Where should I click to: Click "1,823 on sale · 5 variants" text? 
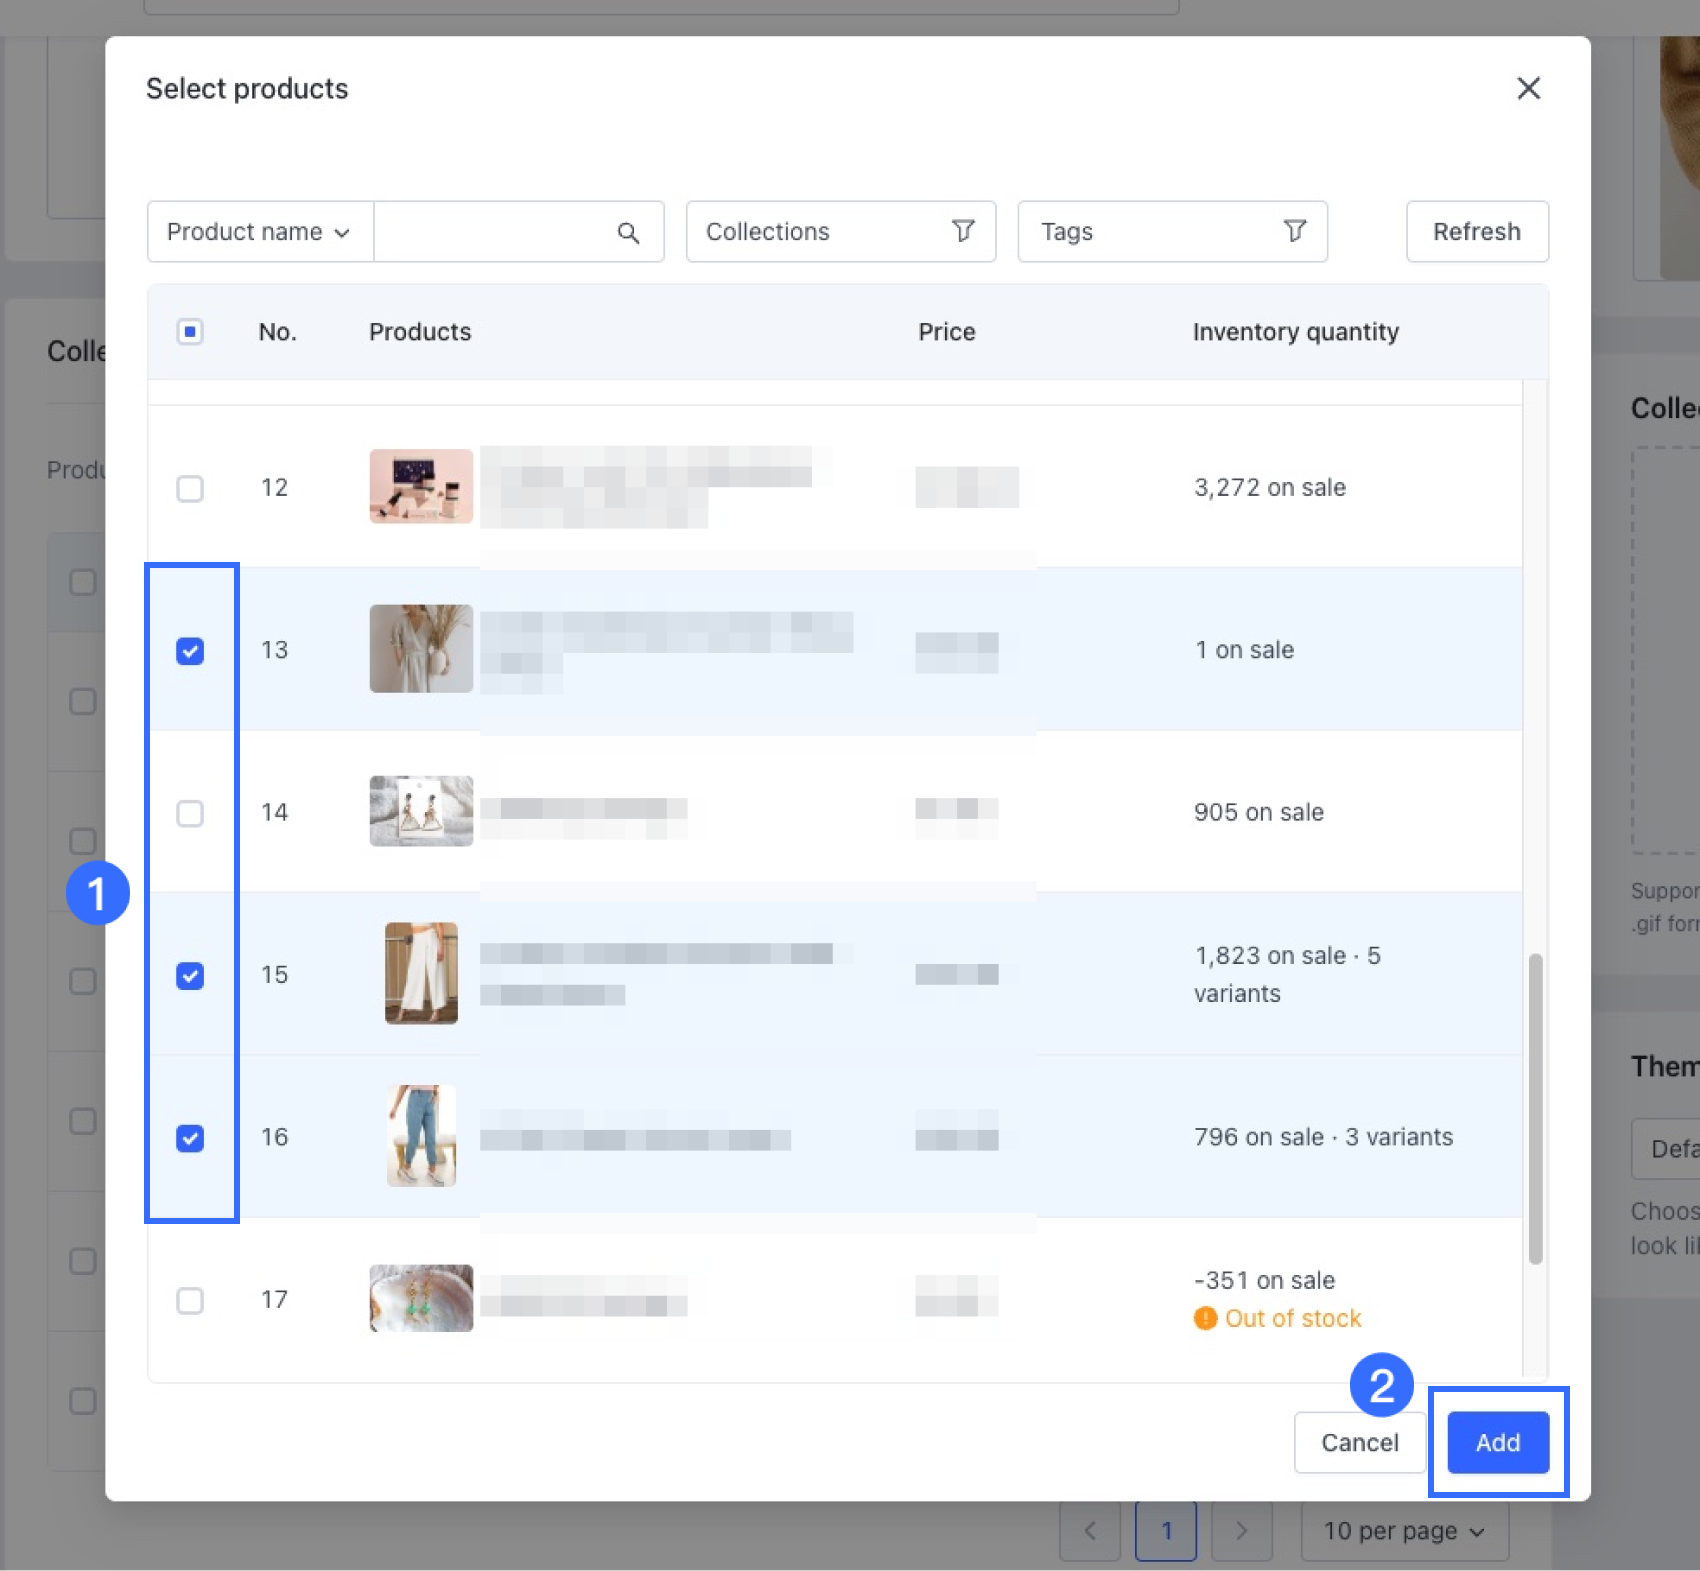1287,974
